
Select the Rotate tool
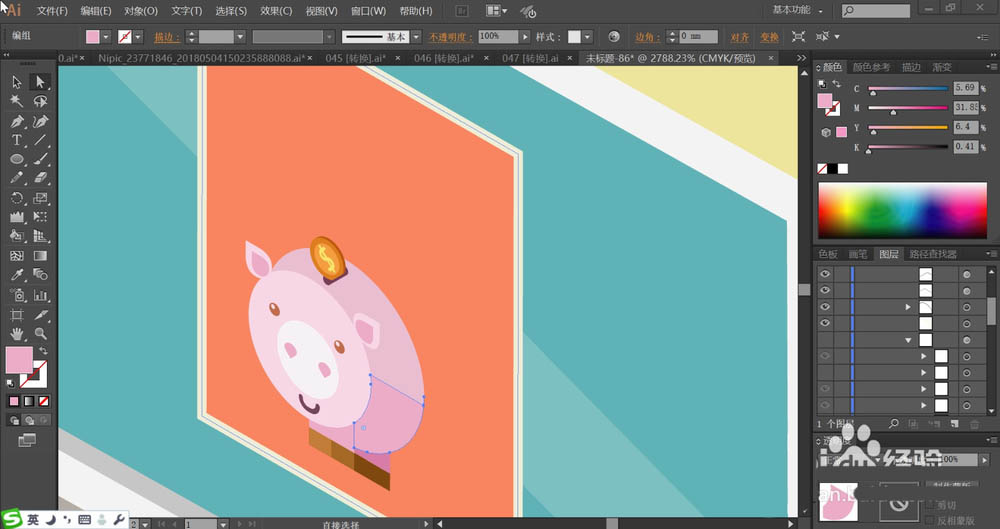coord(17,198)
